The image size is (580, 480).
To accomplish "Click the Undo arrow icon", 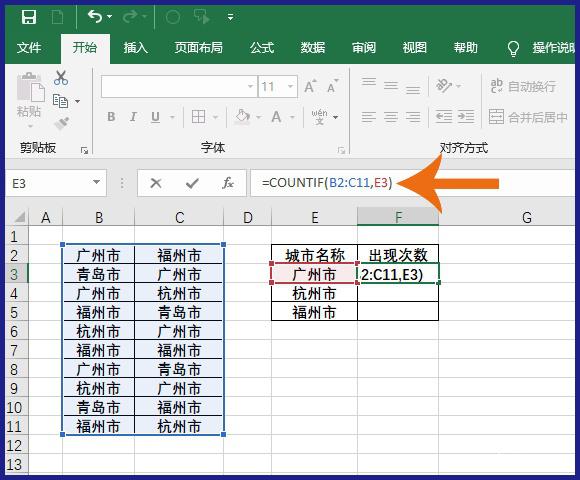I will coord(95,17).
